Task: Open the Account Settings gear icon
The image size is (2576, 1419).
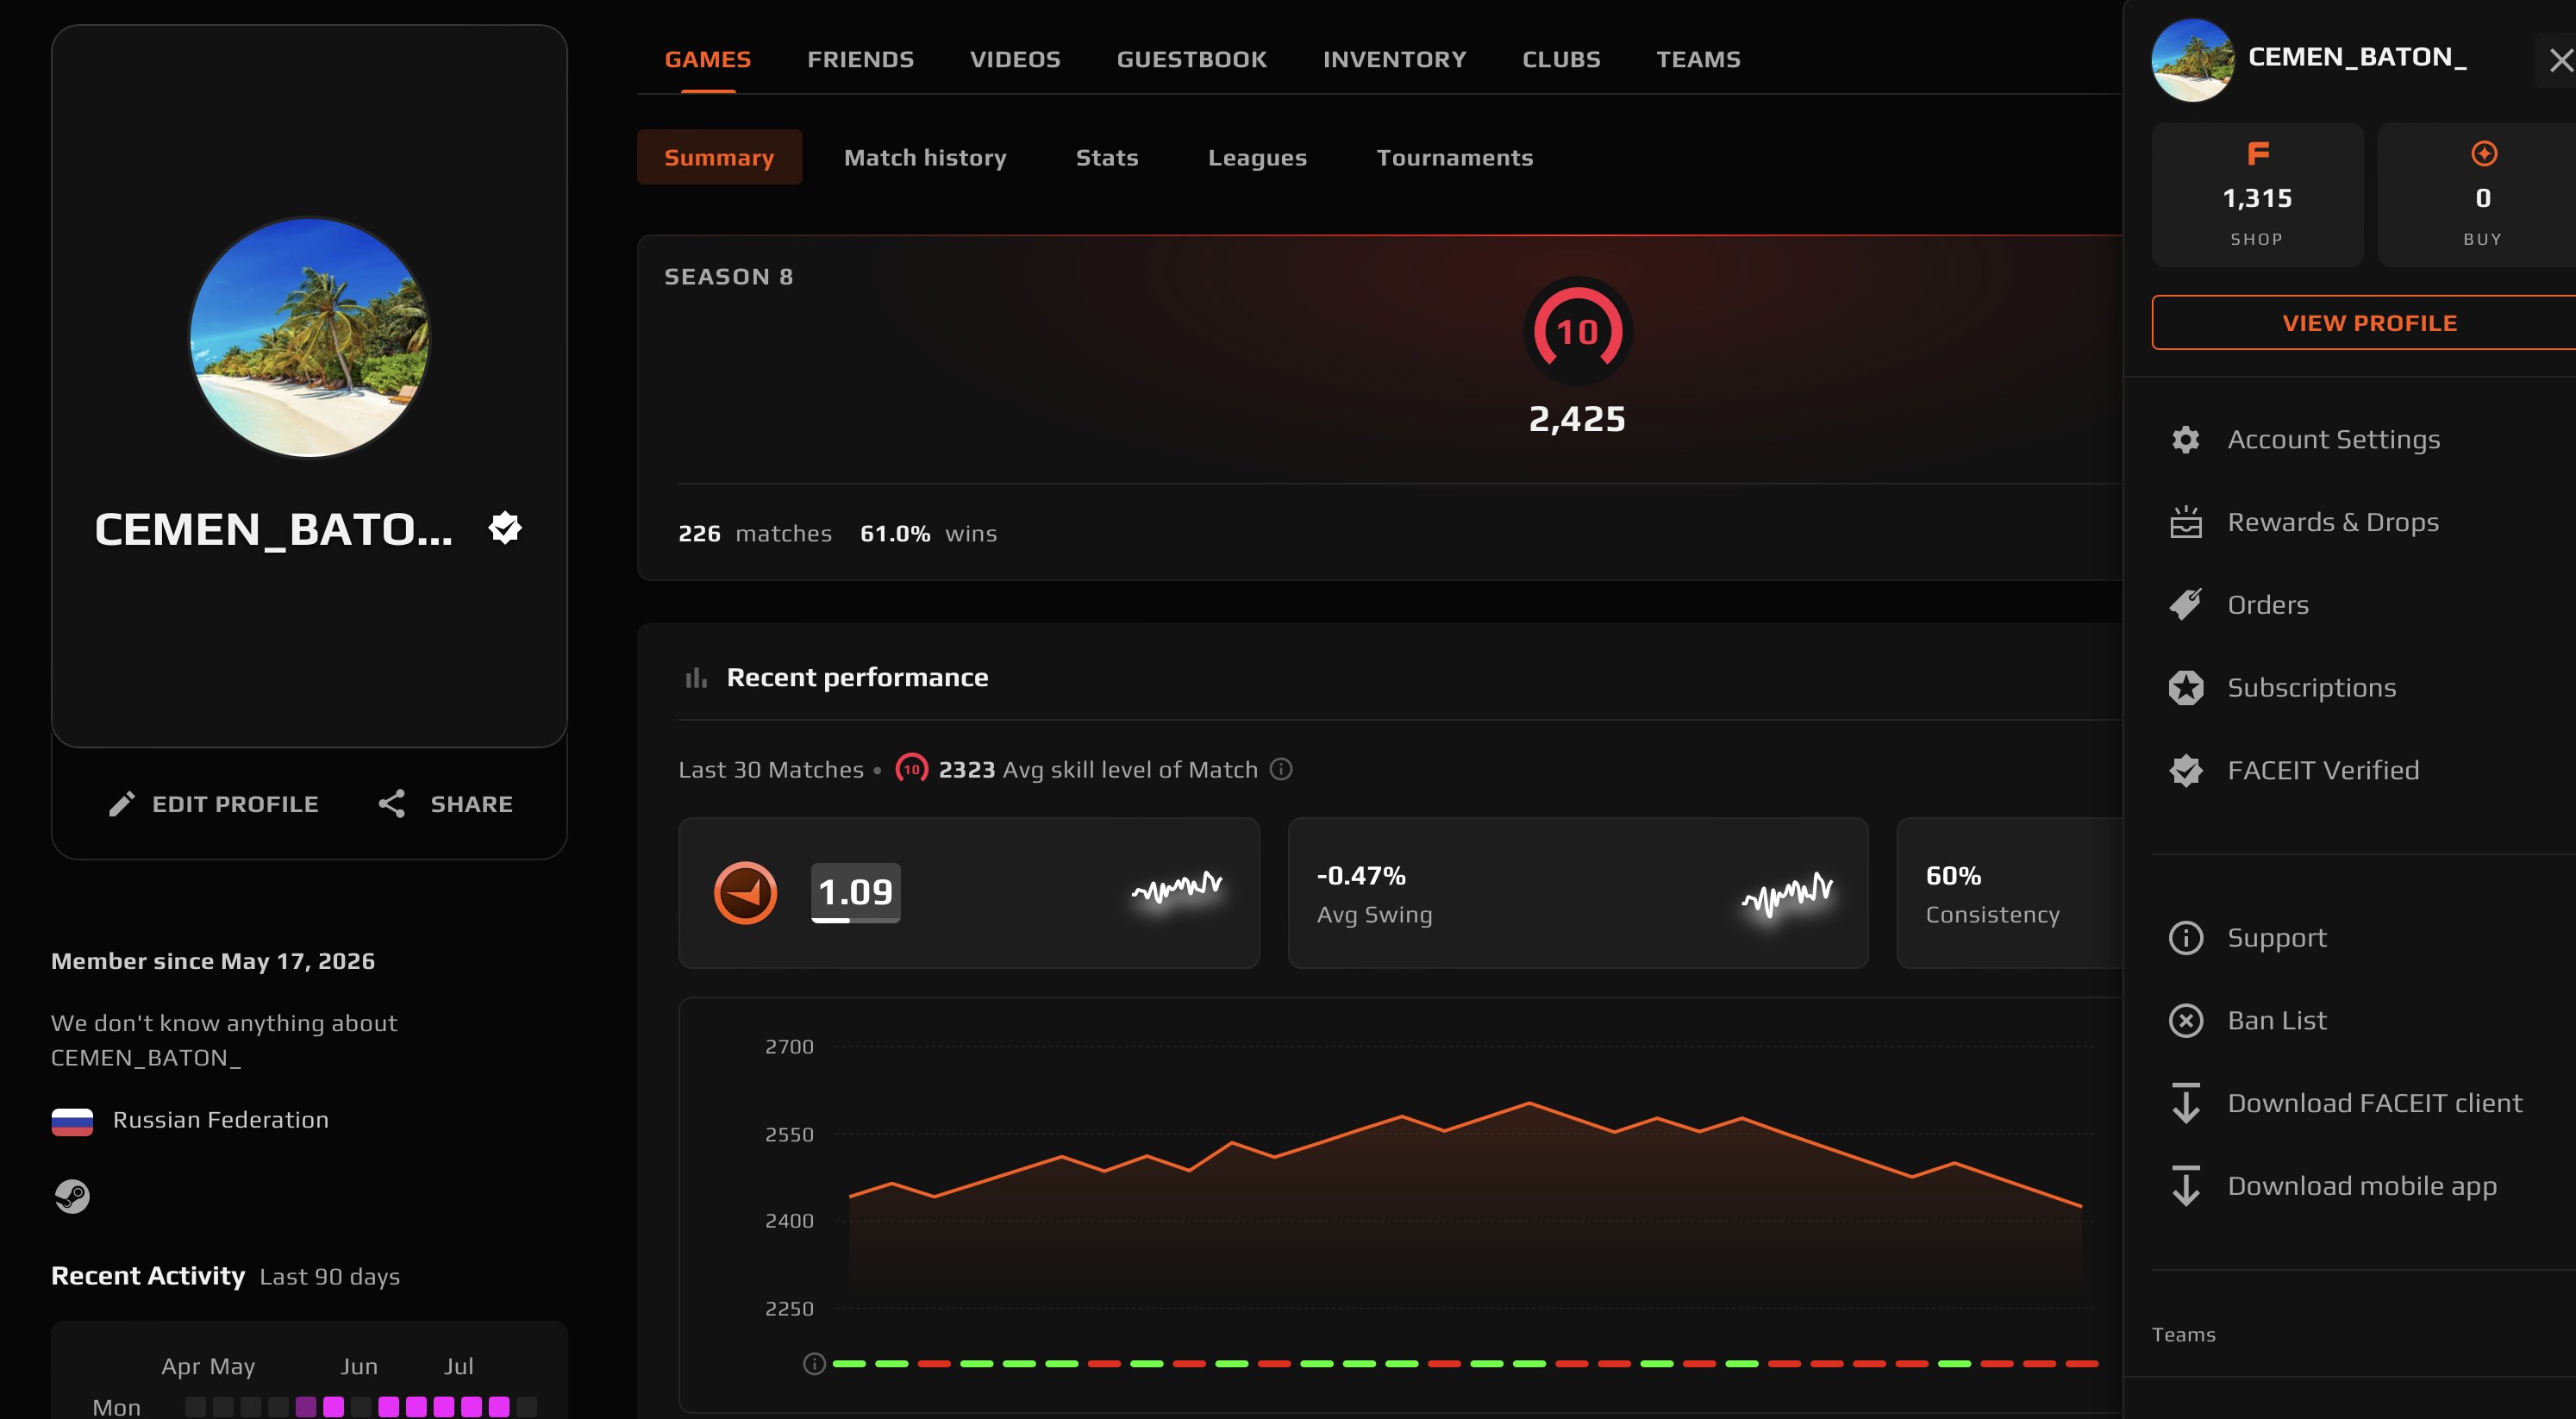Action: point(2185,439)
